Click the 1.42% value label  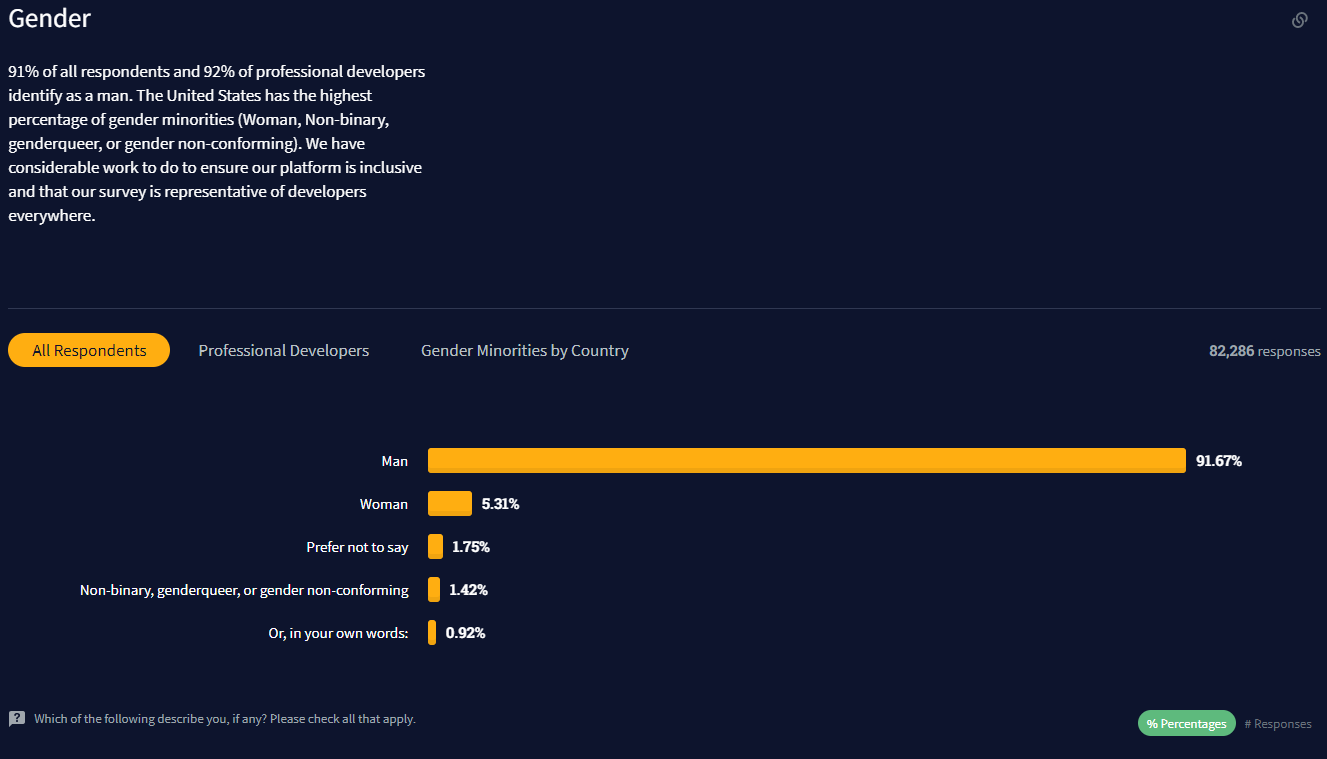(468, 590)
